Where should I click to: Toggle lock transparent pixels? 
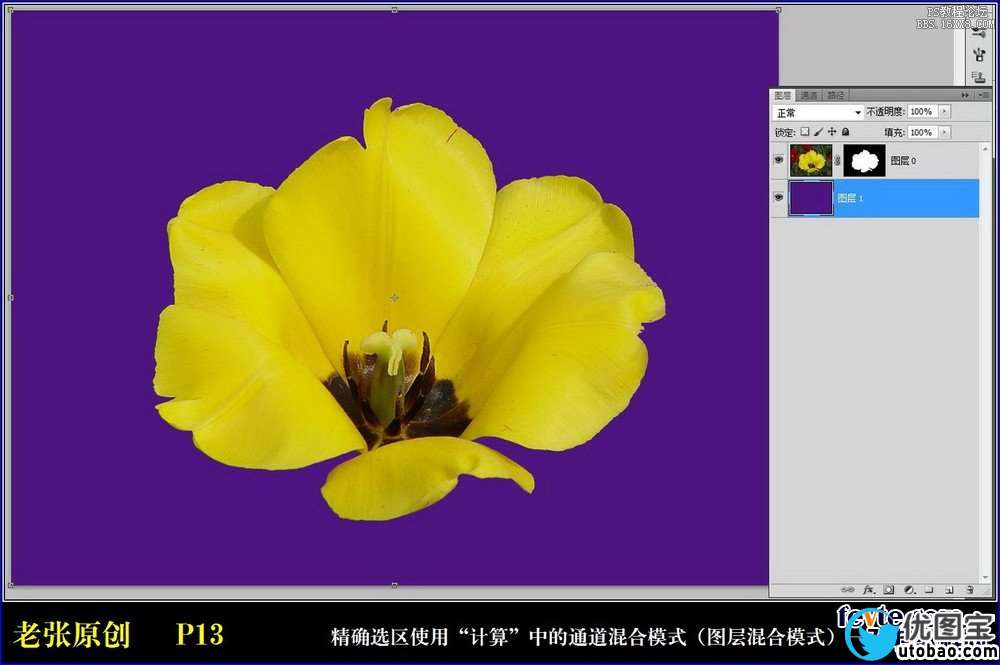click(805, 132)
